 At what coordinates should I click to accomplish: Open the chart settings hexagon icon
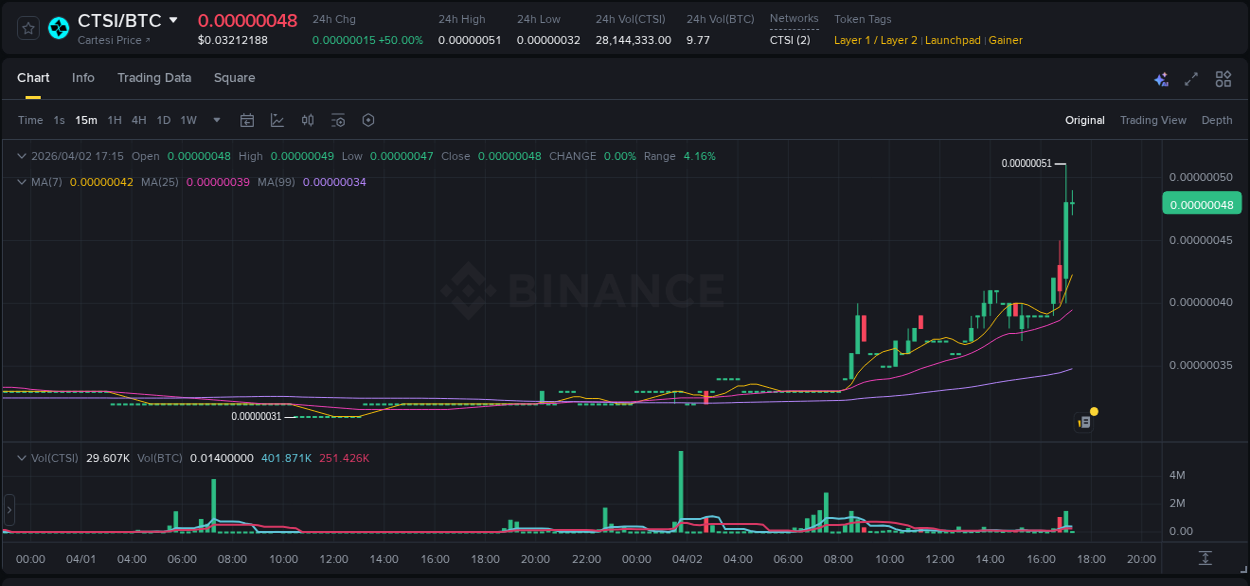(x=368, y=120)
